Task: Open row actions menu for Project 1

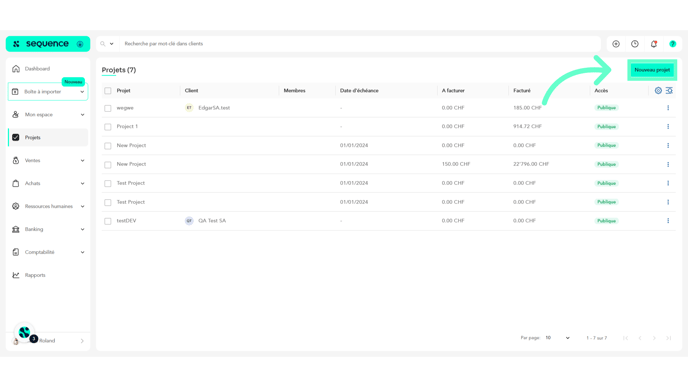Action: click(x=668, y=126)
